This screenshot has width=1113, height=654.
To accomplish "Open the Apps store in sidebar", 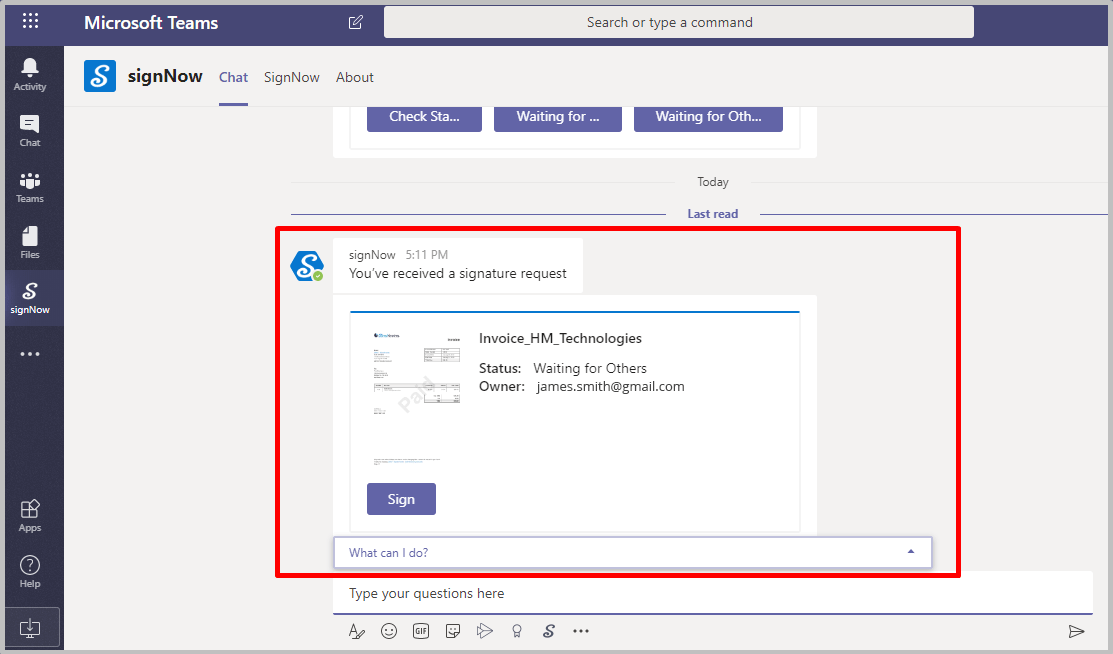I will click(30, 516).
